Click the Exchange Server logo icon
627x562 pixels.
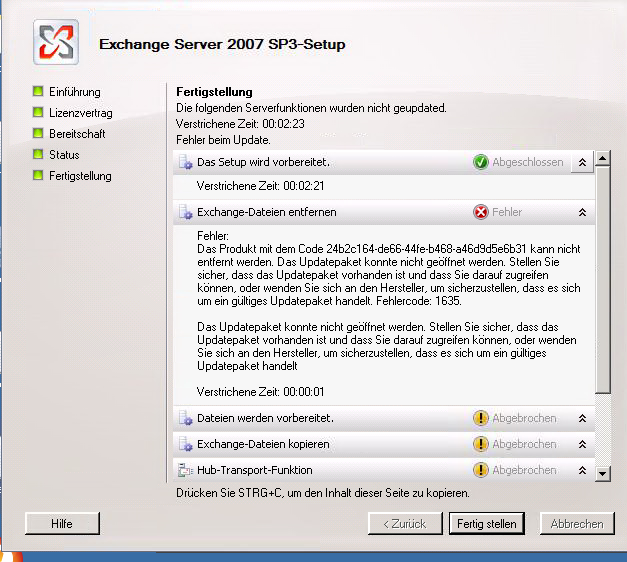click(56, 42)
